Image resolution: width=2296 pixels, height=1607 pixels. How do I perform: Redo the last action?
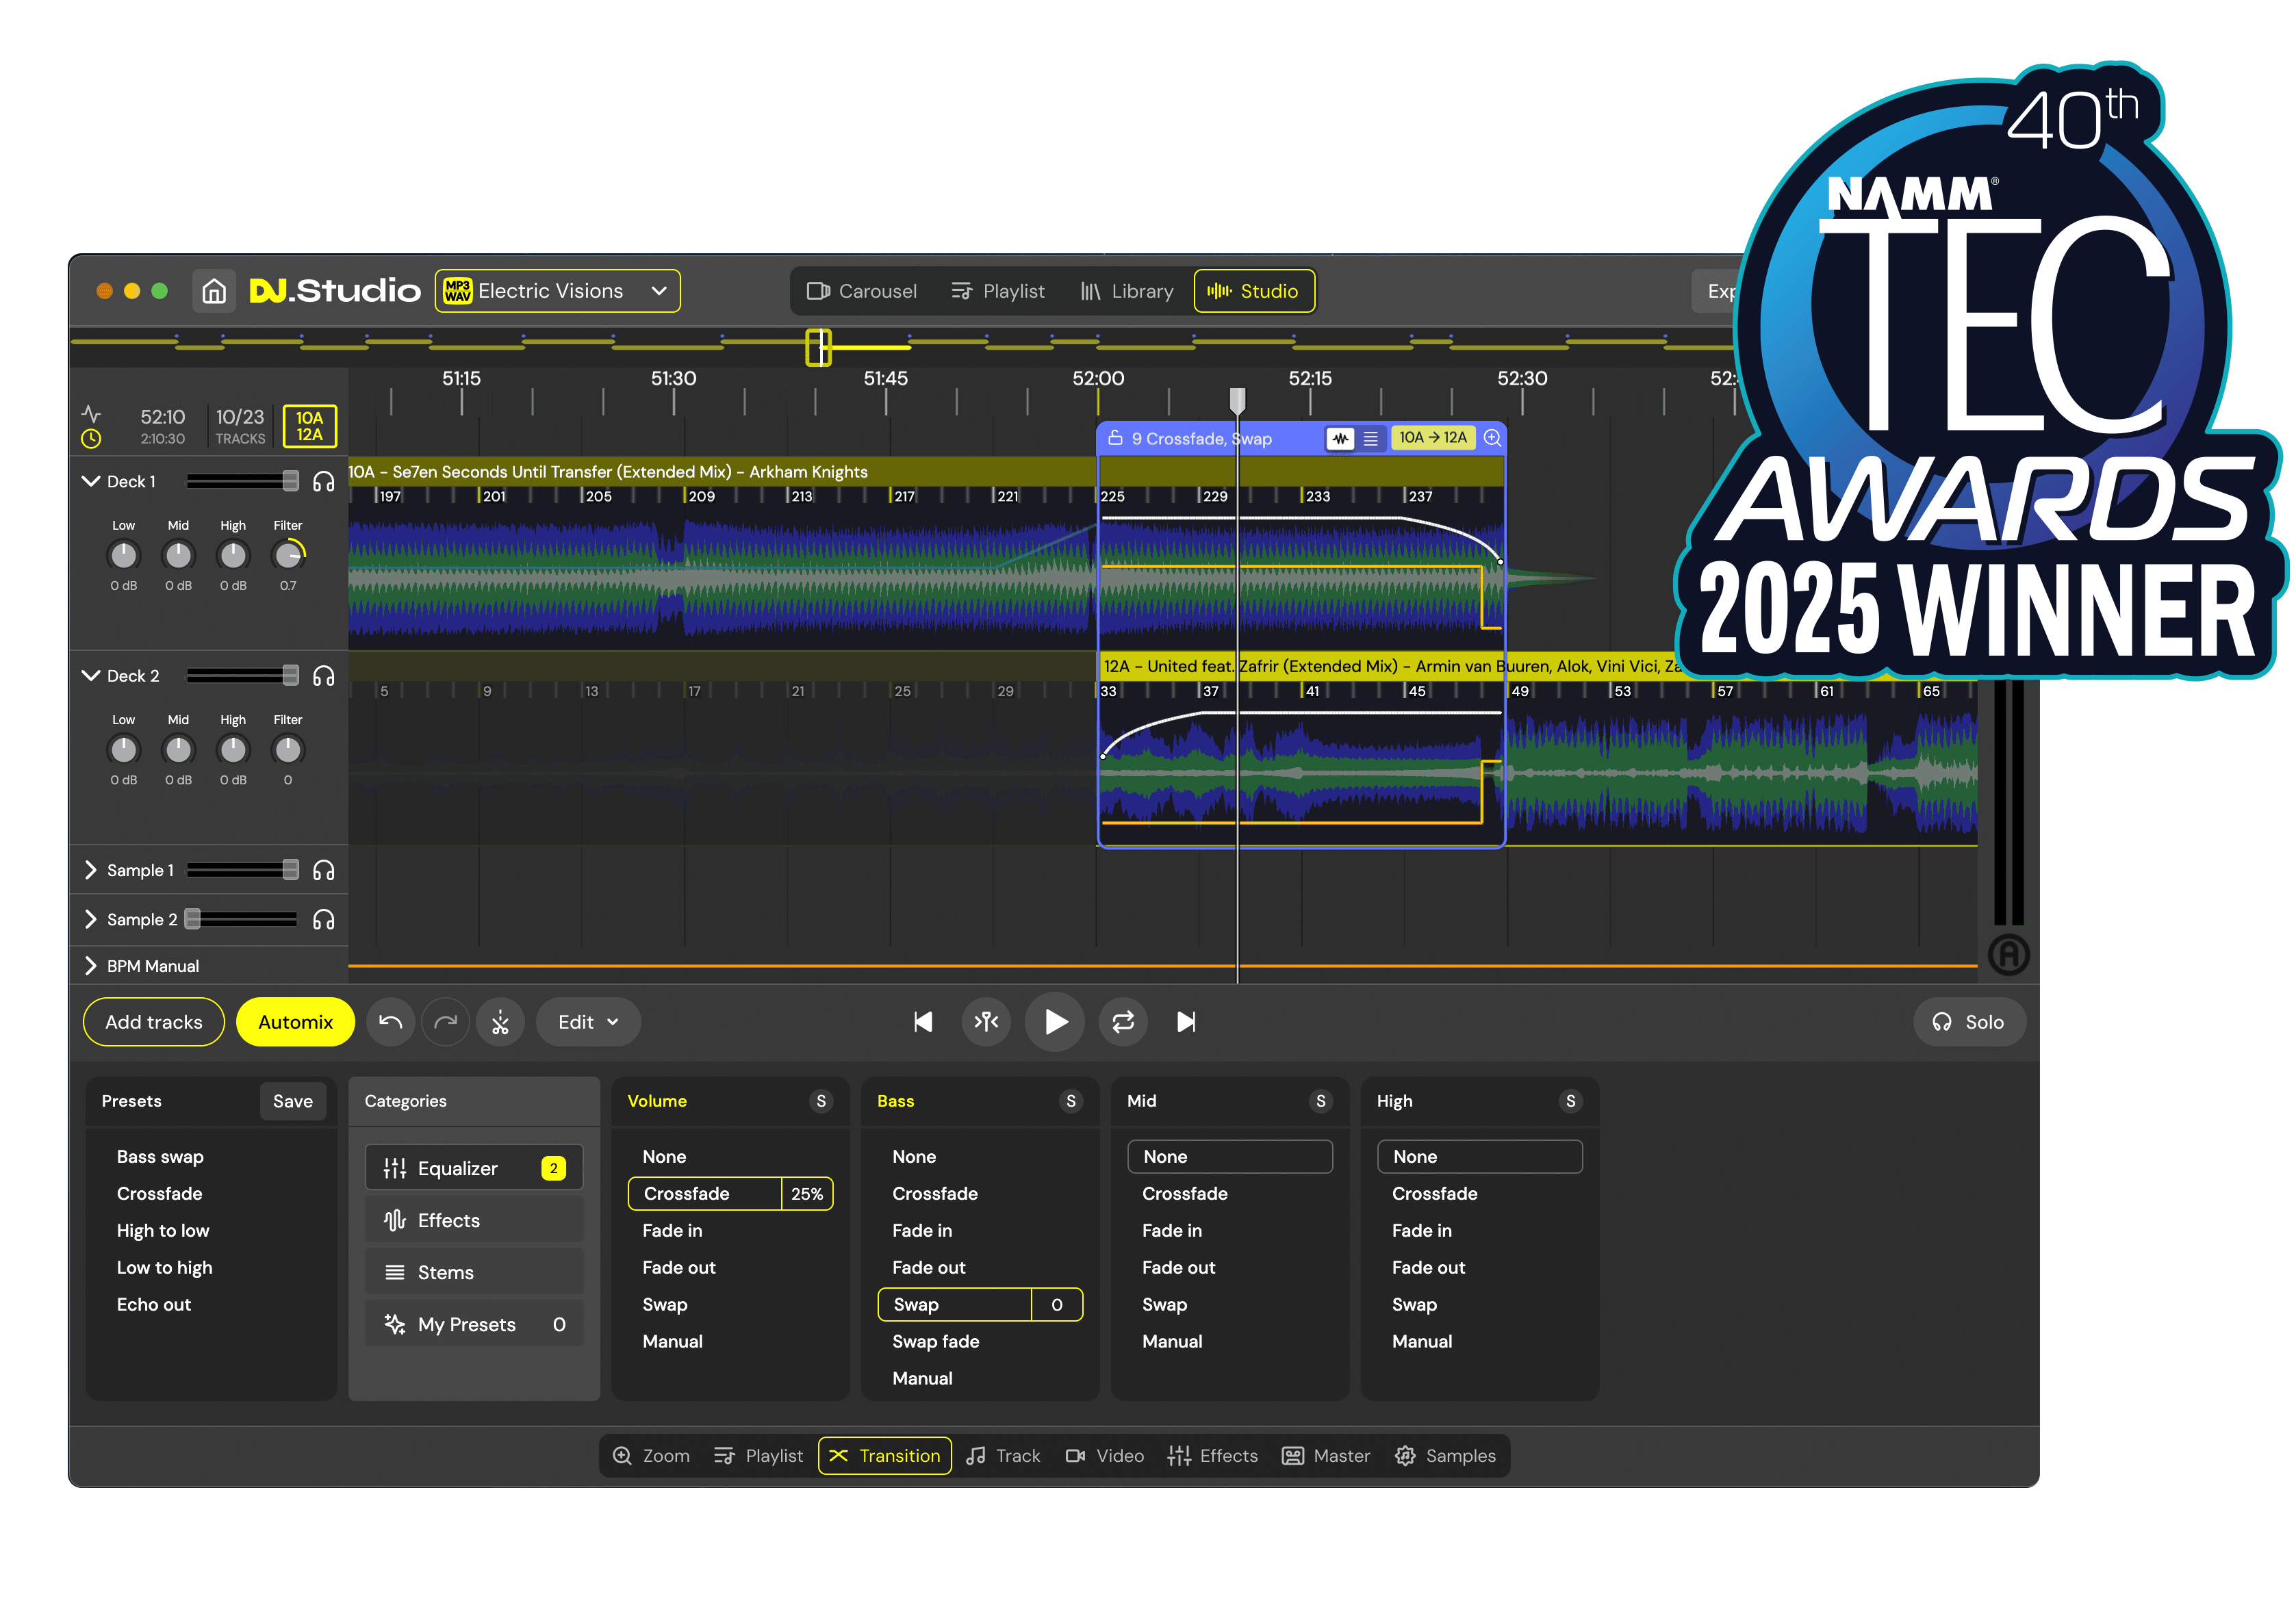tap(446, 1023)
